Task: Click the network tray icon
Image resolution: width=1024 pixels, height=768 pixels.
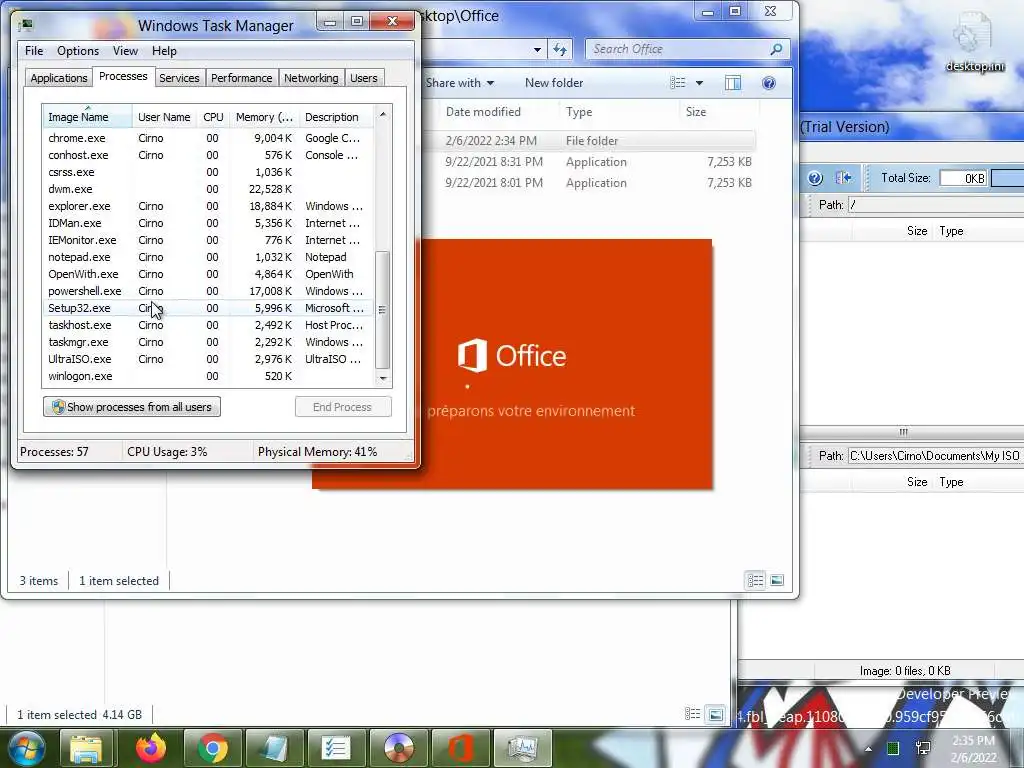Action: (x=923, y=748)
